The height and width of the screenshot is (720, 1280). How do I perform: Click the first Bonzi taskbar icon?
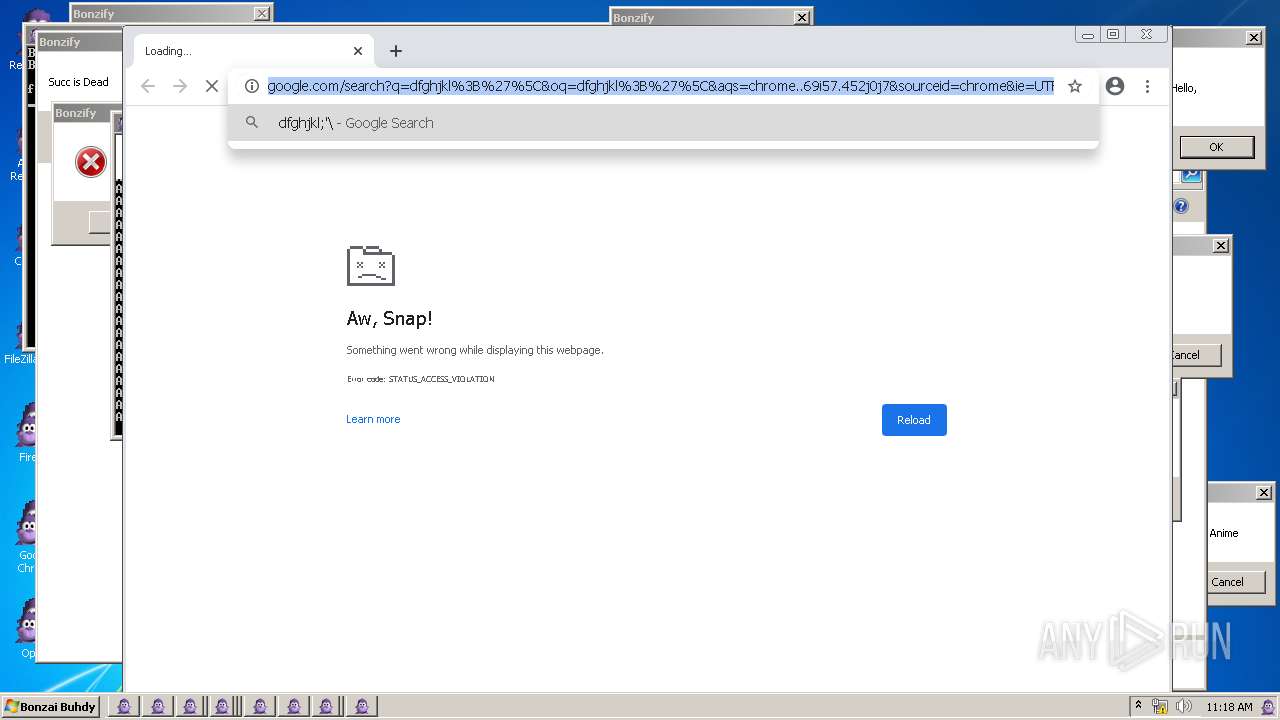(123, 706)
